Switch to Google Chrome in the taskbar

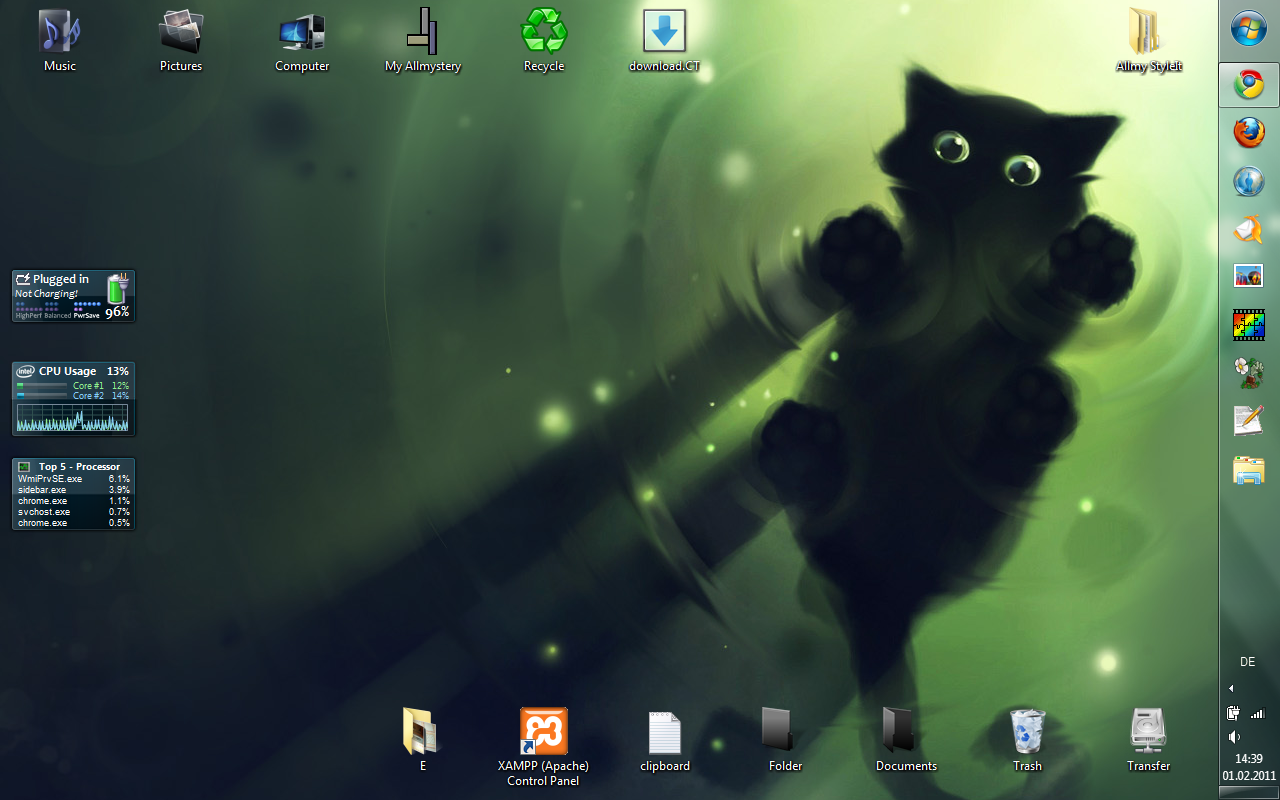point(1248,85)
